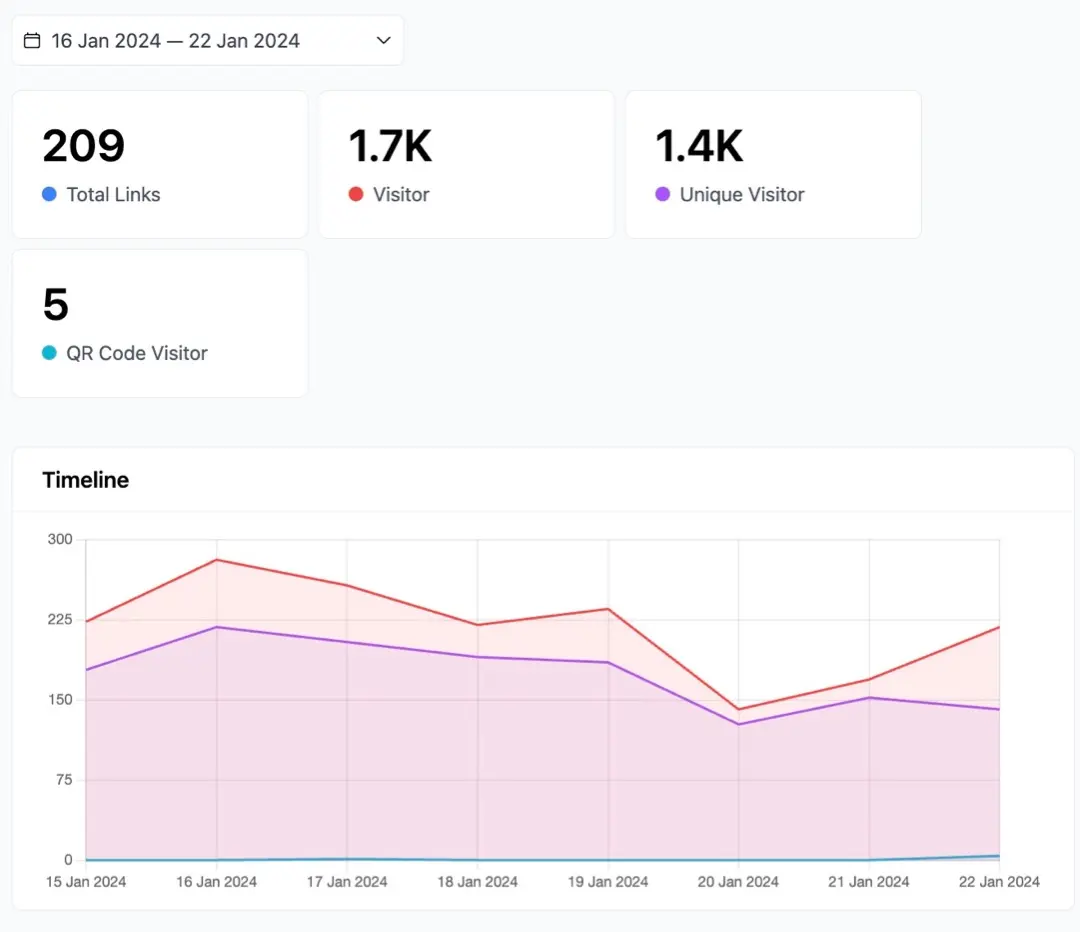
Task: Select the 1.7K Visitor card
Action: tap(466, 165)
